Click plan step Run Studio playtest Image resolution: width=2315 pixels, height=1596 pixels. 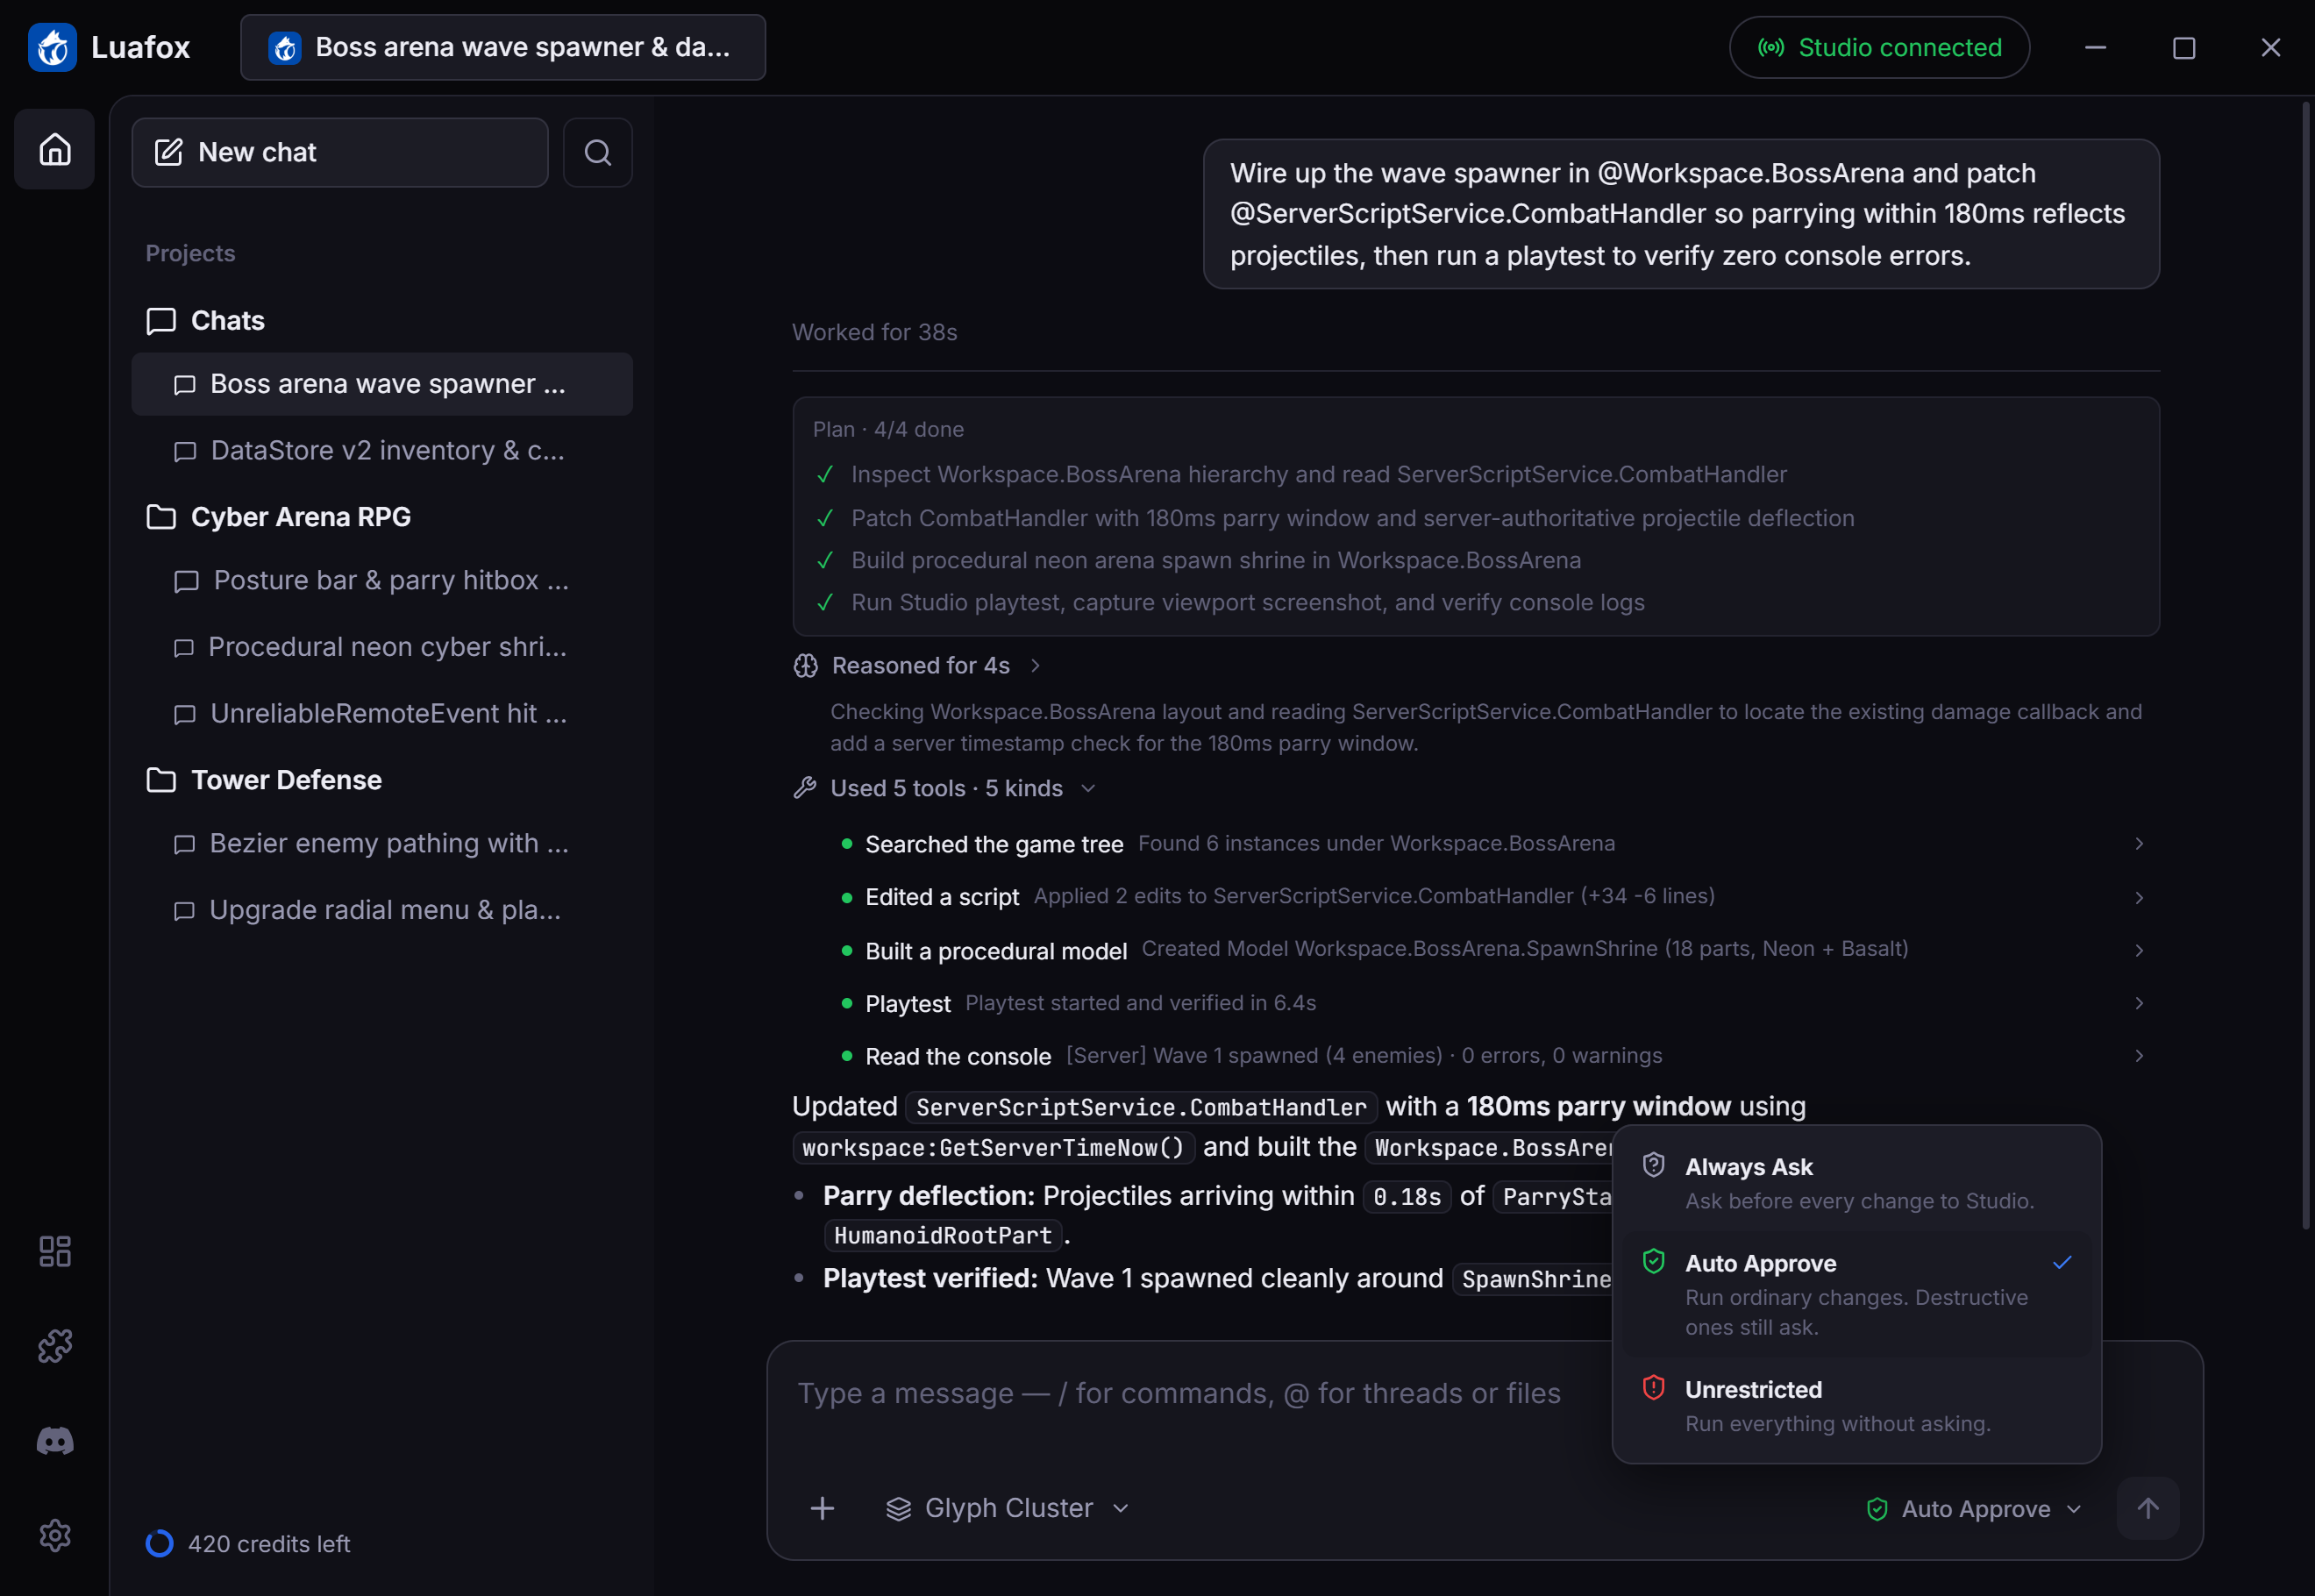(1248, 603)
